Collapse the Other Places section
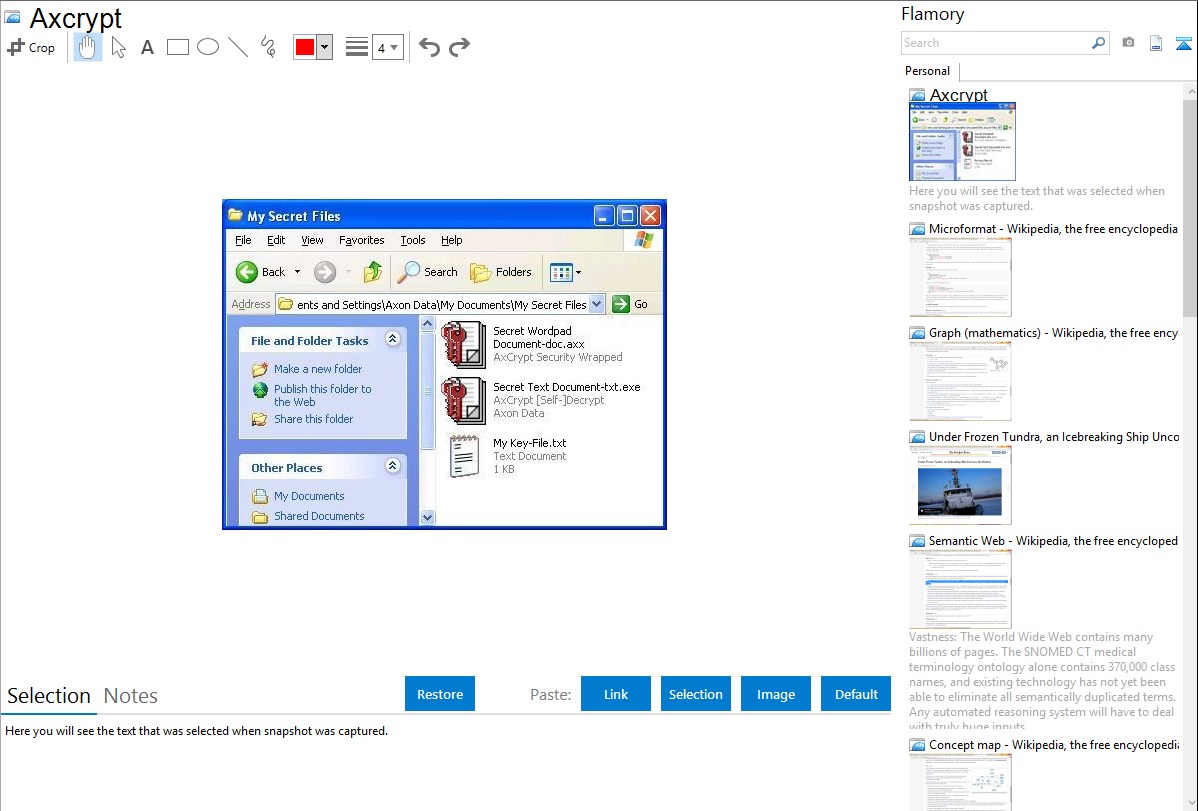The width and height of the screenshot is (1198, 811). (x=393, y=466)
